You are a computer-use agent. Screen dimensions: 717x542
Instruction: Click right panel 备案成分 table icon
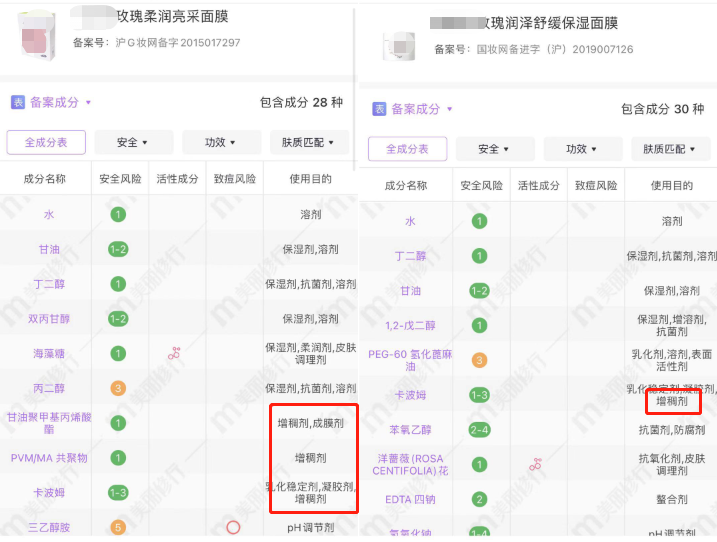(379, 109)
